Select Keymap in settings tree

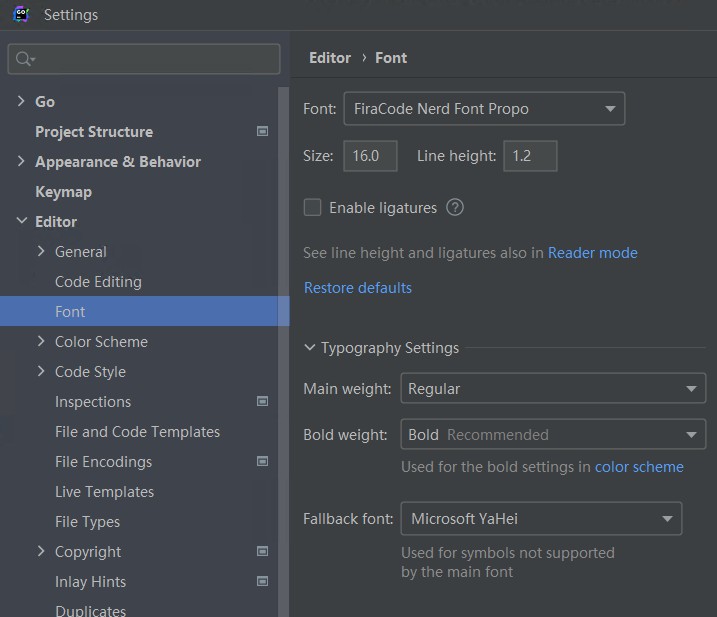pos(64,192)
